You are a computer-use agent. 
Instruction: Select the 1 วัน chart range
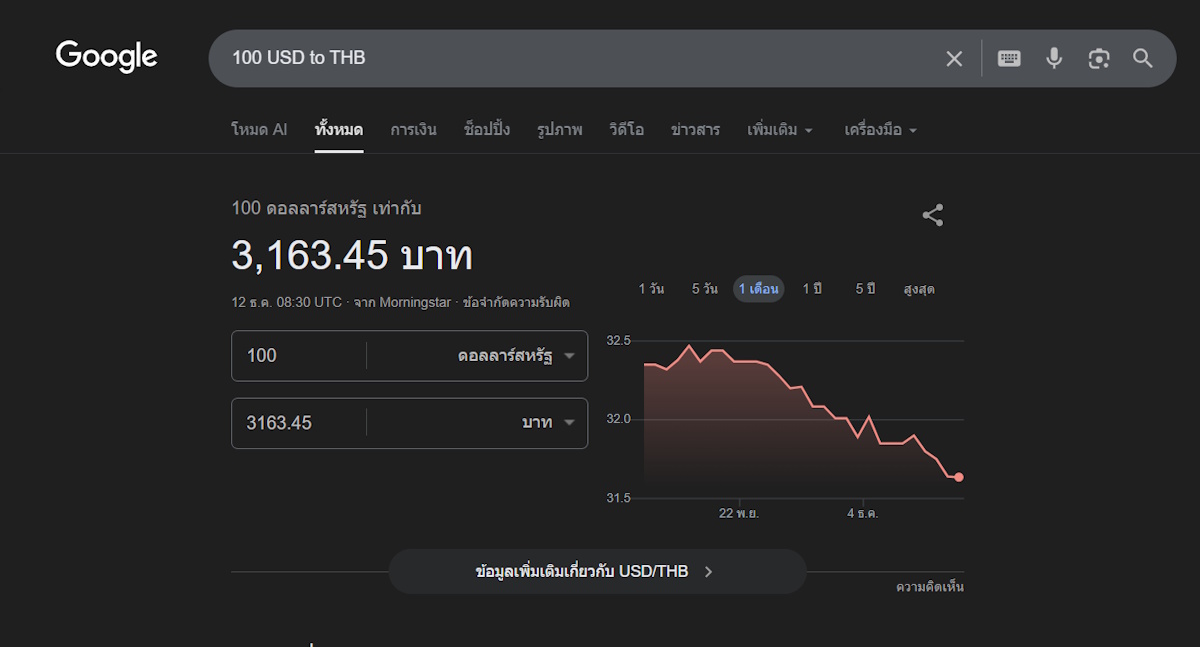coord(651,289)
